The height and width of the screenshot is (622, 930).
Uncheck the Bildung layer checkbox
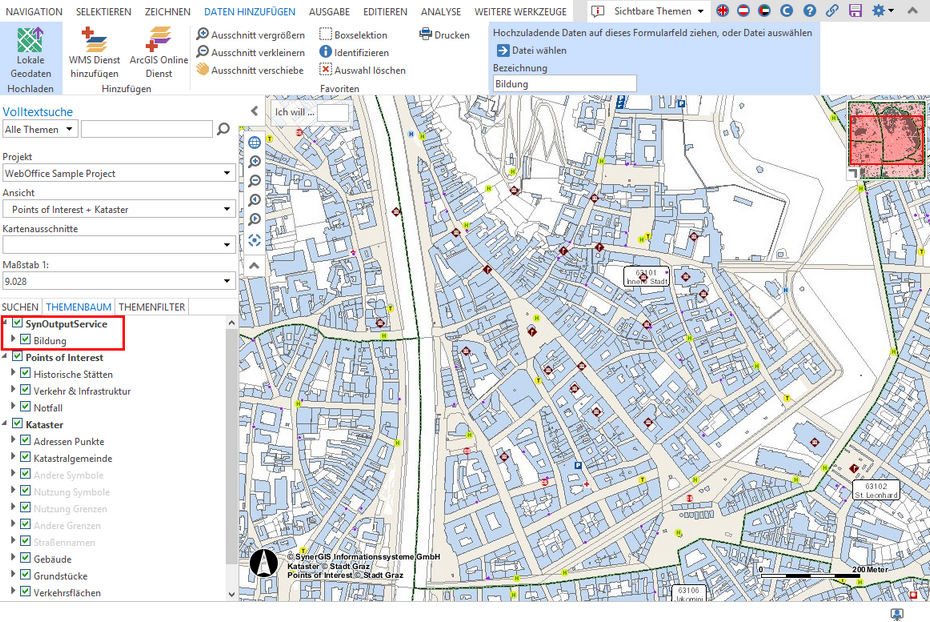(25, 339)
